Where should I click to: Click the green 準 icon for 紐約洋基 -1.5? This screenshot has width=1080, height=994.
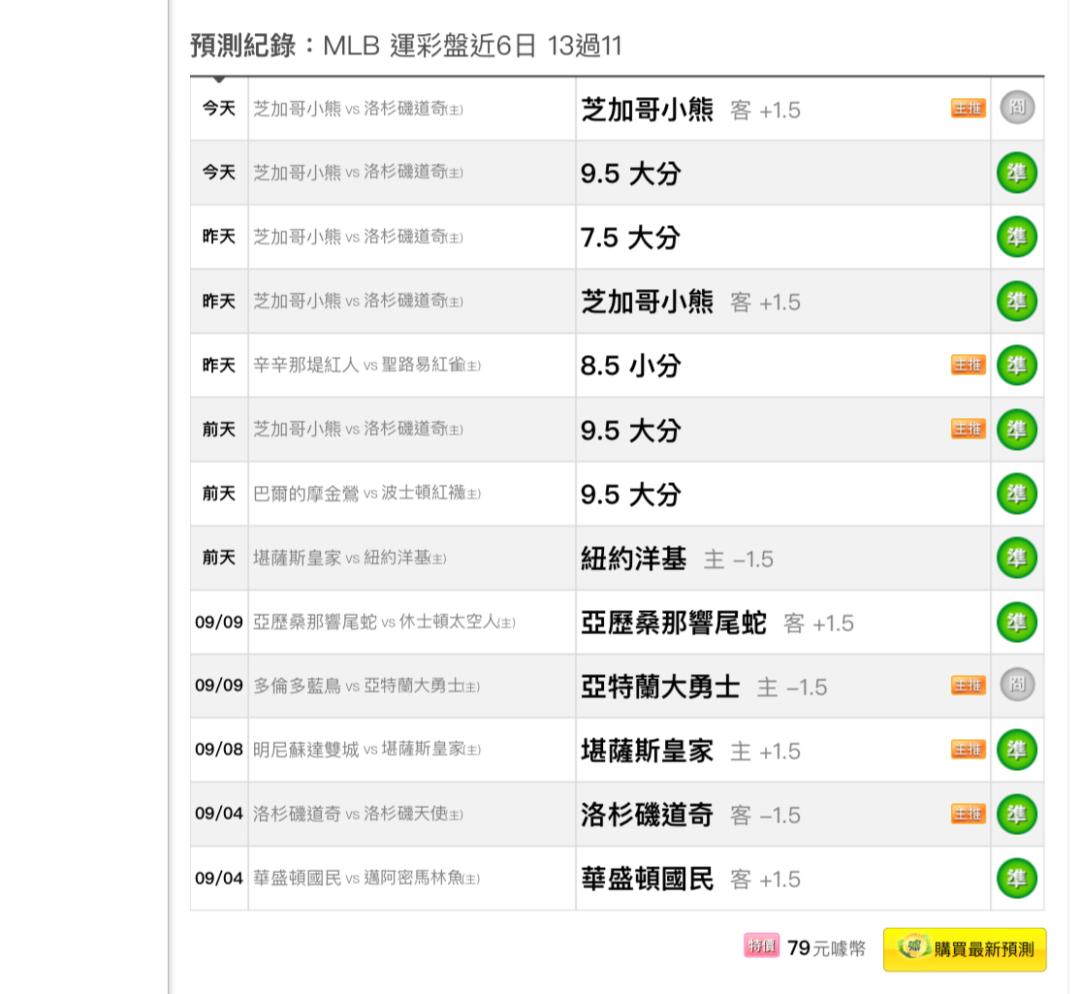[x=1017, y=557]
